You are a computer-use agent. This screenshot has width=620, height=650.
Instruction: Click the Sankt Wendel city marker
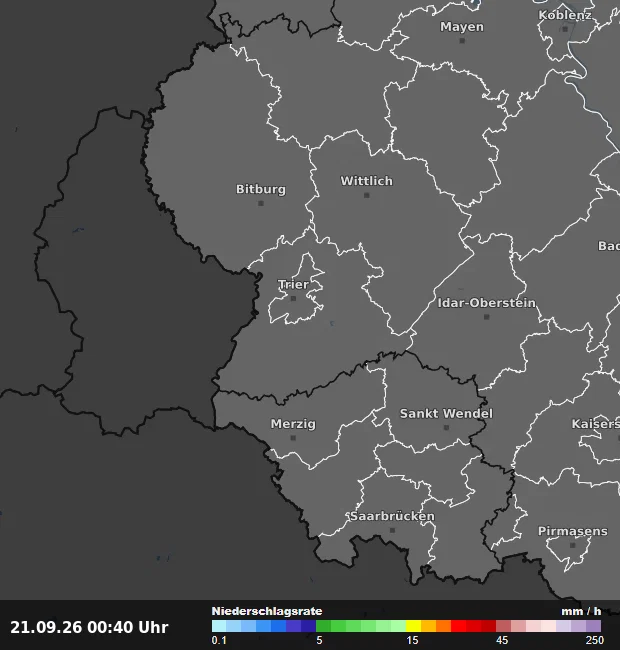pyautogui.click(x=446, y=427)
